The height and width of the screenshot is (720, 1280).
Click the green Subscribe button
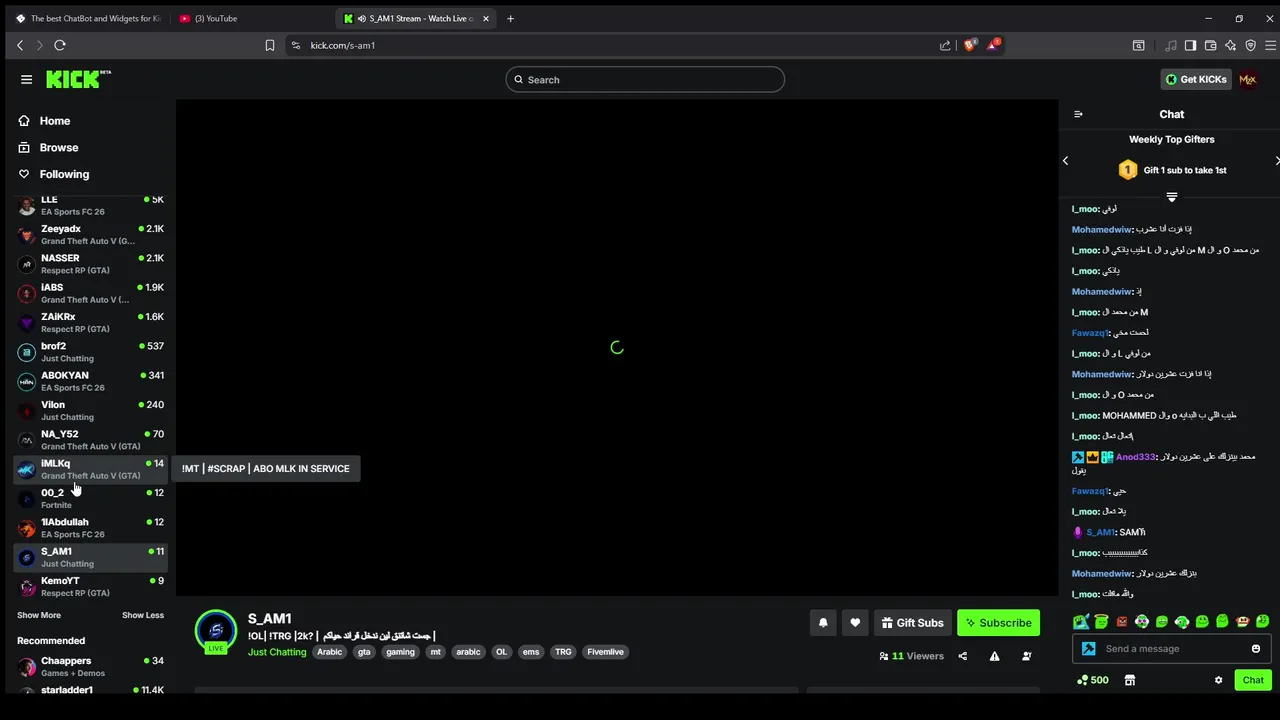pyautogui.click(x=998, y=622)
